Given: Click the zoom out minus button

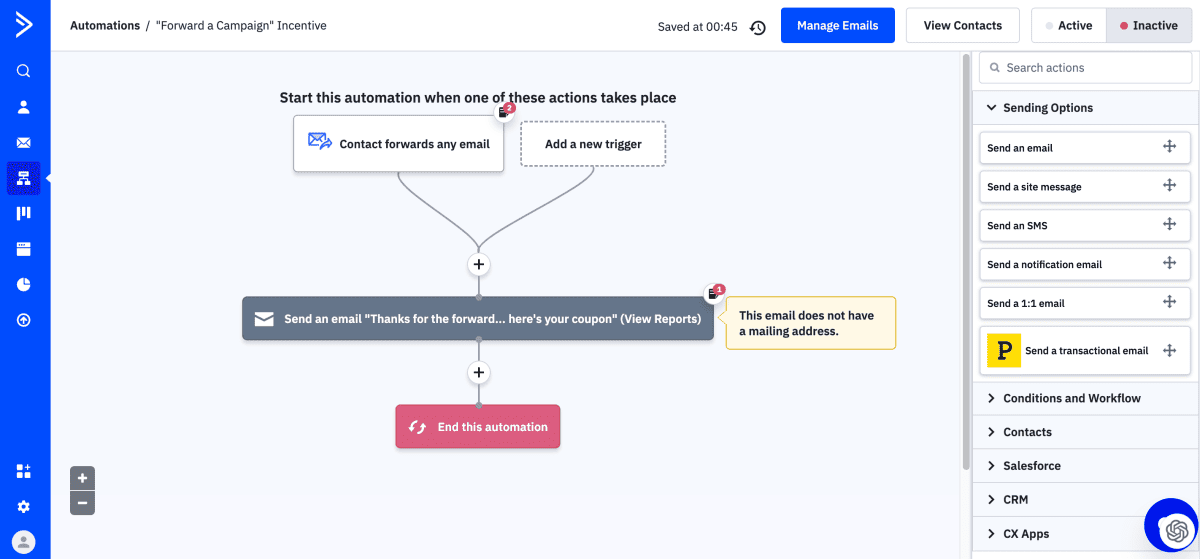Looking at the screenshot, I should pyautogui.click(x=83, y=503).
